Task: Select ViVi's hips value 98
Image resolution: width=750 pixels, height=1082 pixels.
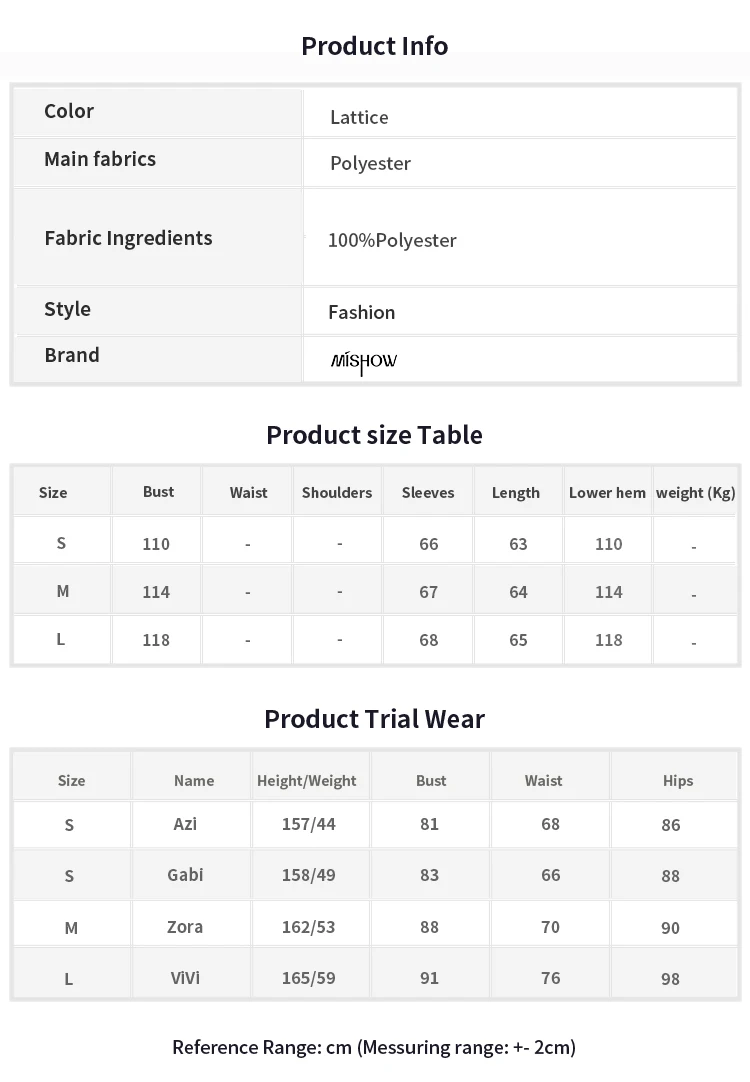Action: (671, 979)
